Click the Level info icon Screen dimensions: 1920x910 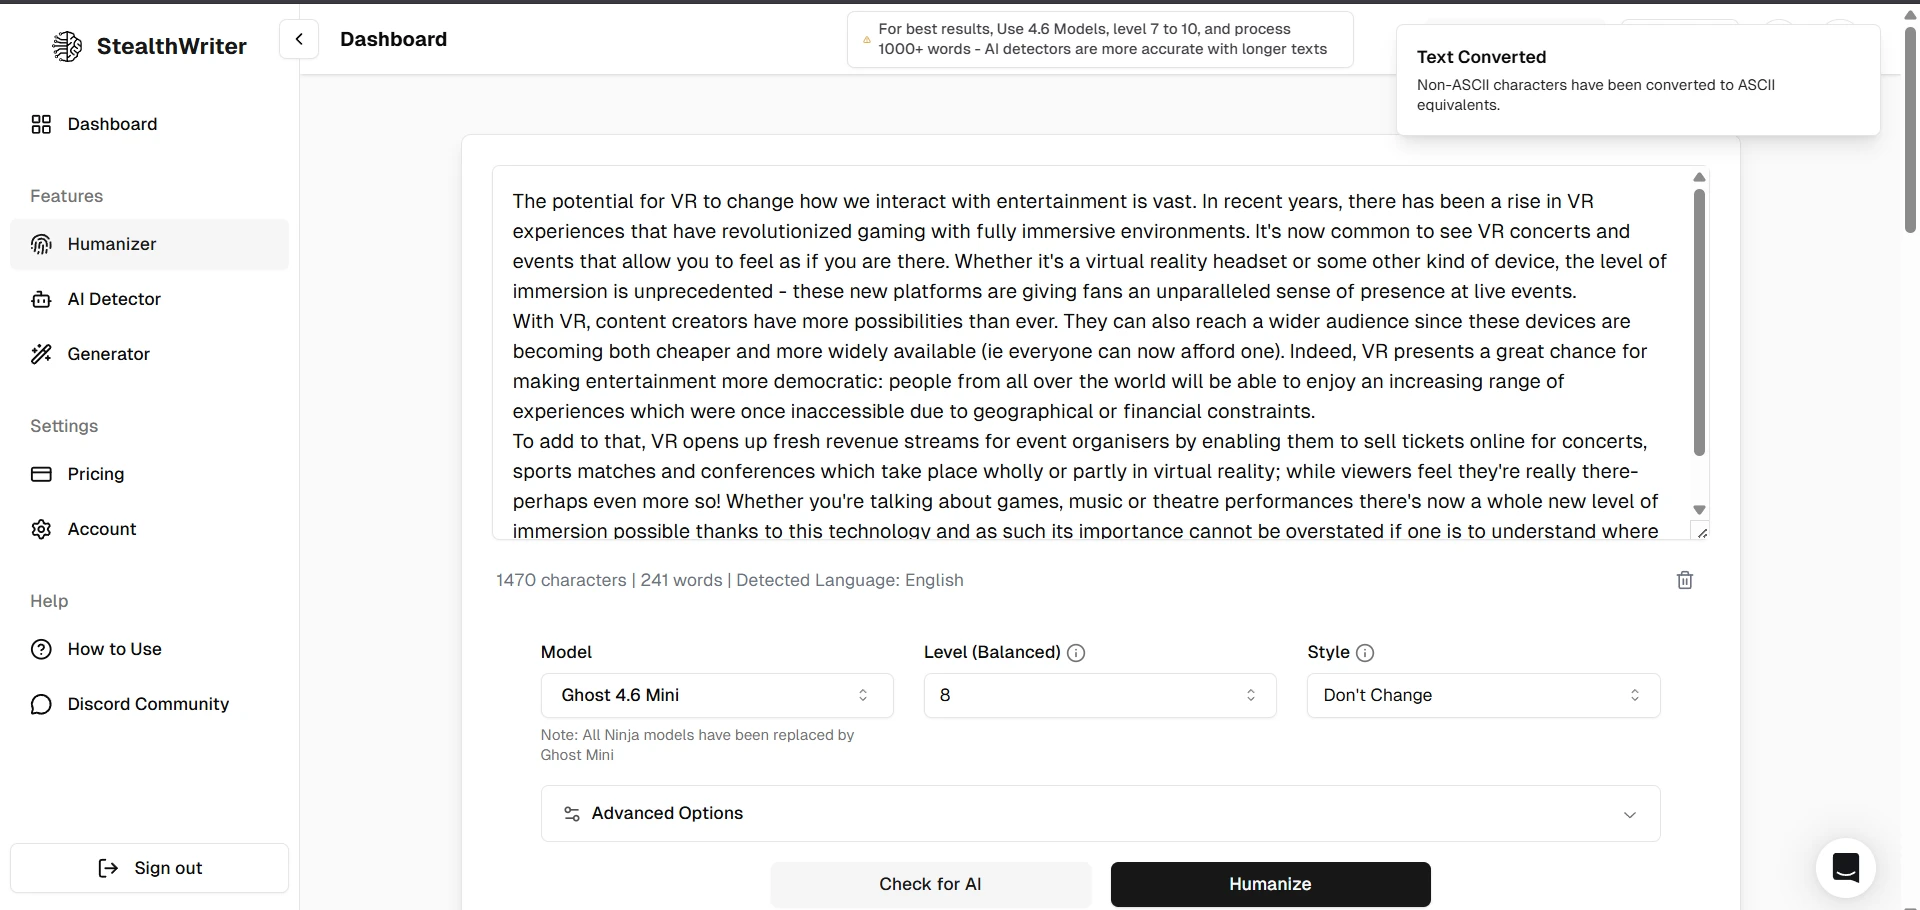point(1076,653)
